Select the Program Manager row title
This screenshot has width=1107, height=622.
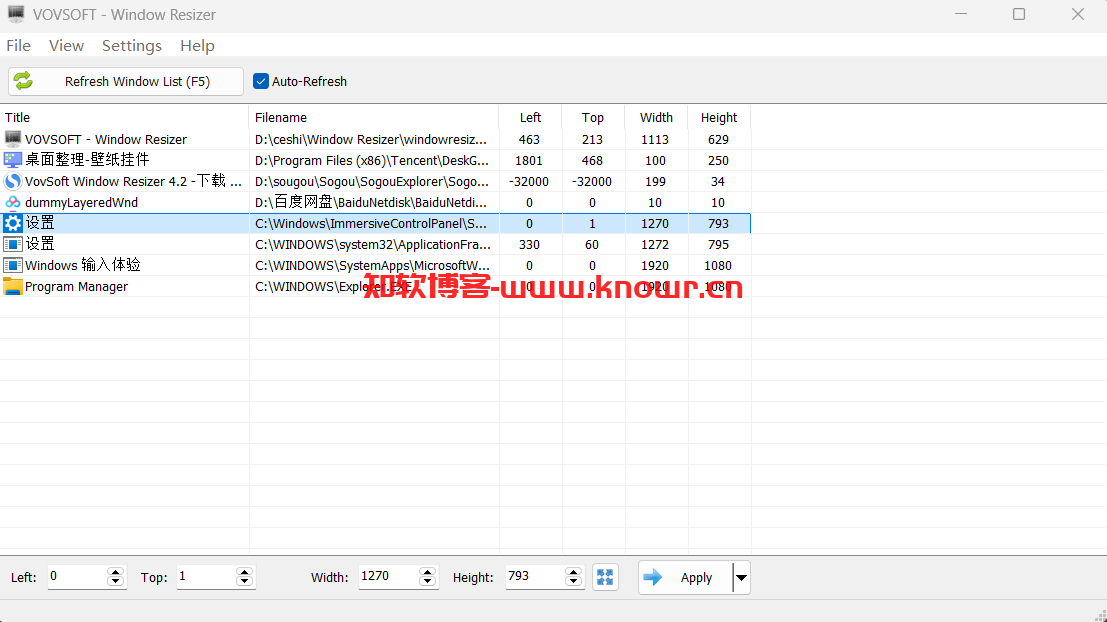pos(76,287)
